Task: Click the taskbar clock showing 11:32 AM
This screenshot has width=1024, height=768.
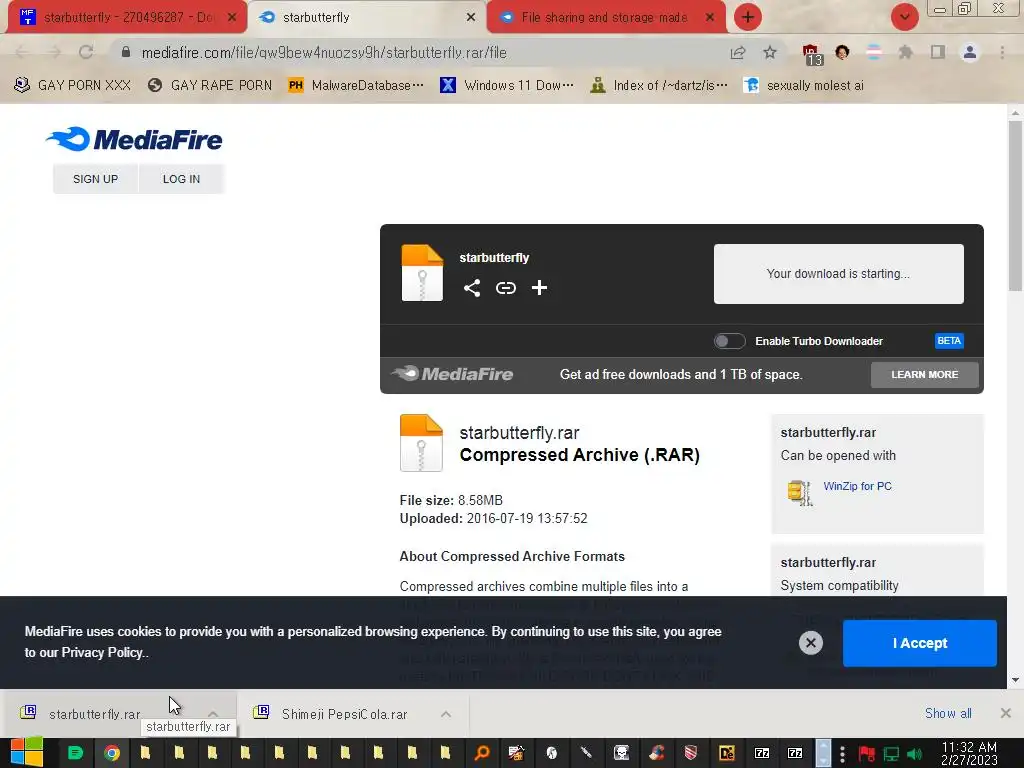Action: pyautogui.click(x=969, y=754)
